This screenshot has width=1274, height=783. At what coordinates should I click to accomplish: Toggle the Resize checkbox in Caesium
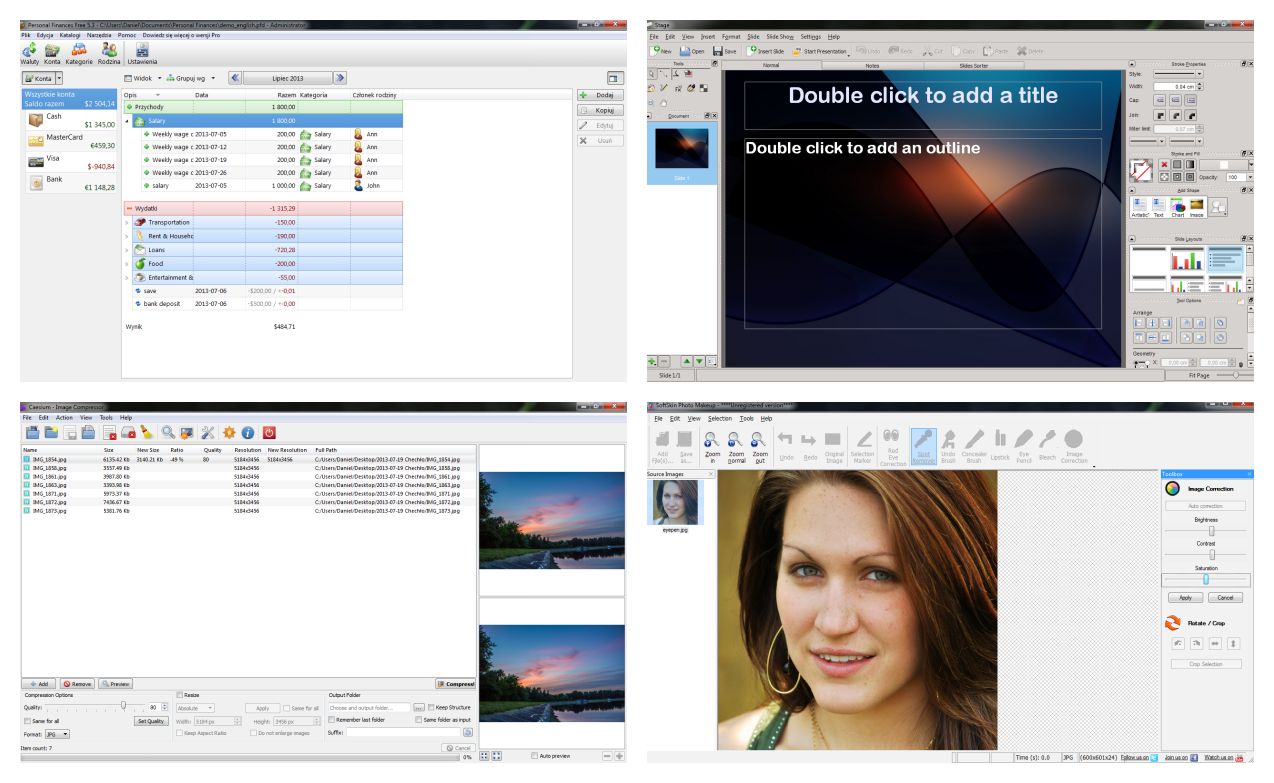click(180, 695)
